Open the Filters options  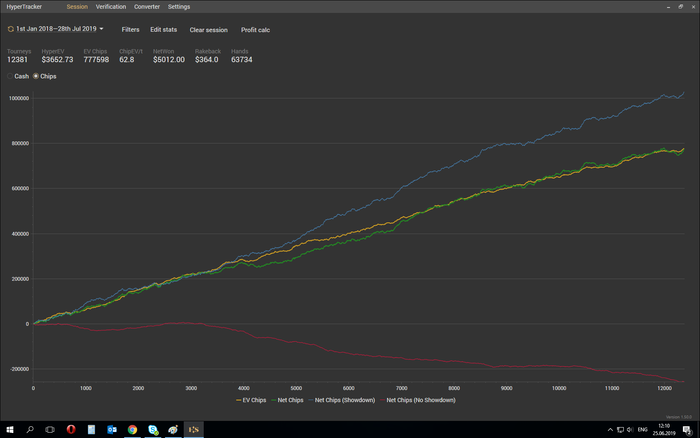(x=130, y=29)
